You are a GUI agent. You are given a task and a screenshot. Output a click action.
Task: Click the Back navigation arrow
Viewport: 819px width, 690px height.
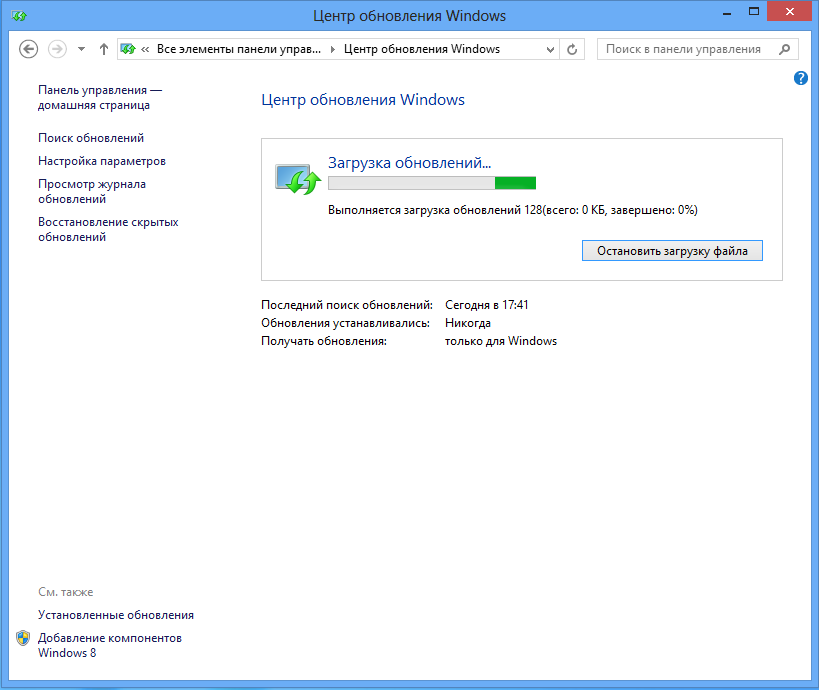[29, 49]
